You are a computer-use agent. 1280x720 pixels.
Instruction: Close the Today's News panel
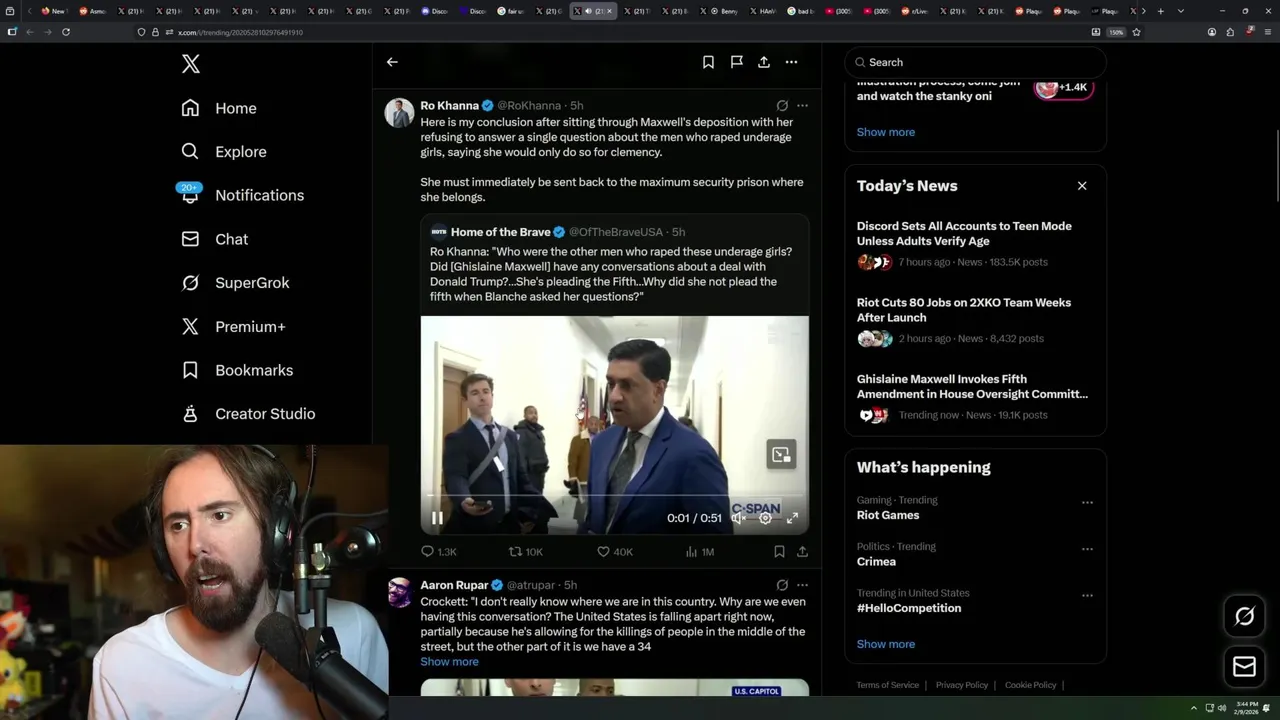1082,186
